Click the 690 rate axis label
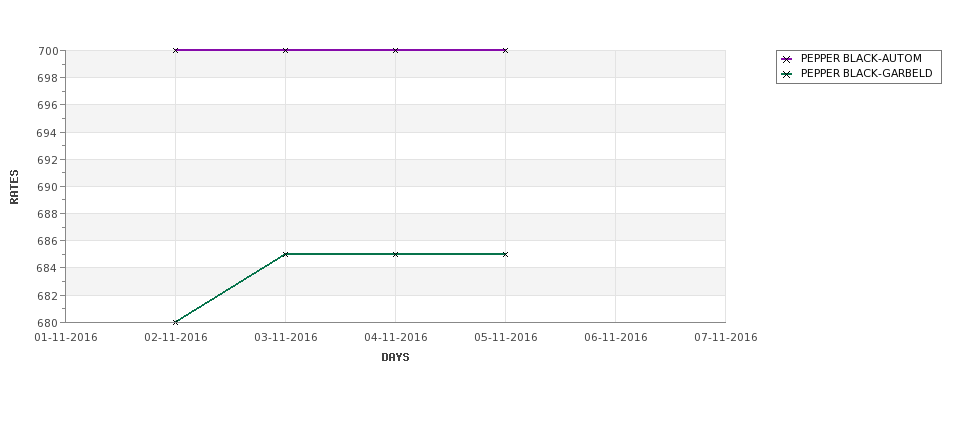 pyautogui.click(x=49, y=187)
